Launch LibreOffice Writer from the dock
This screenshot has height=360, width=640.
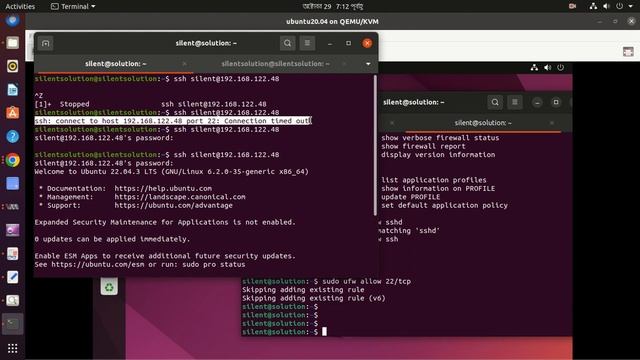[x=12, y=90]
